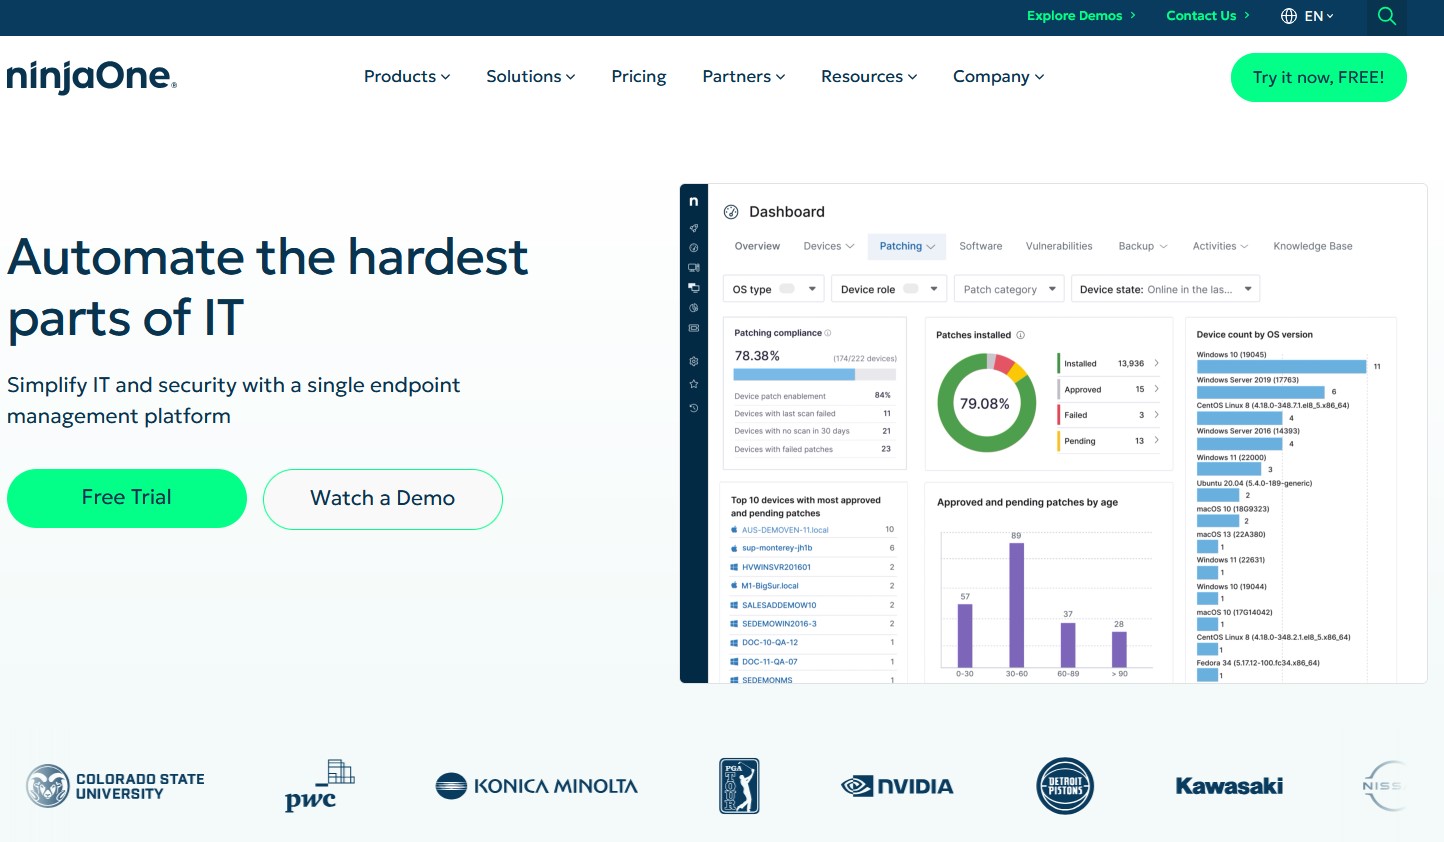
Task: Click the Windows Server 2019 (17763) bar
Action: click(1260, 392)
